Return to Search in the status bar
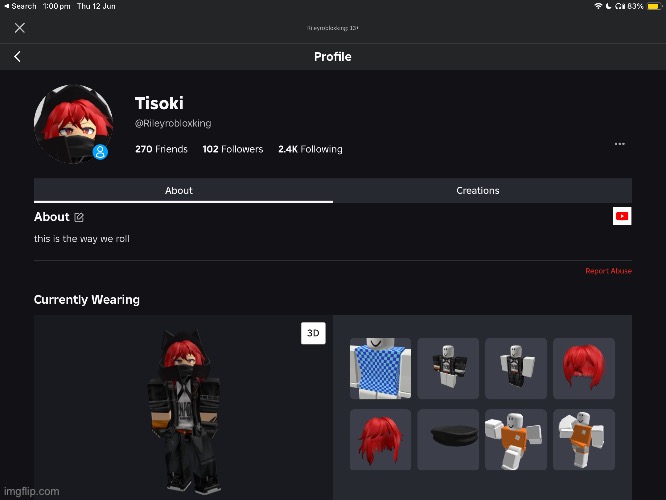Image resolution: width=666 pixels, height=500 pixels. click(20, 6)
